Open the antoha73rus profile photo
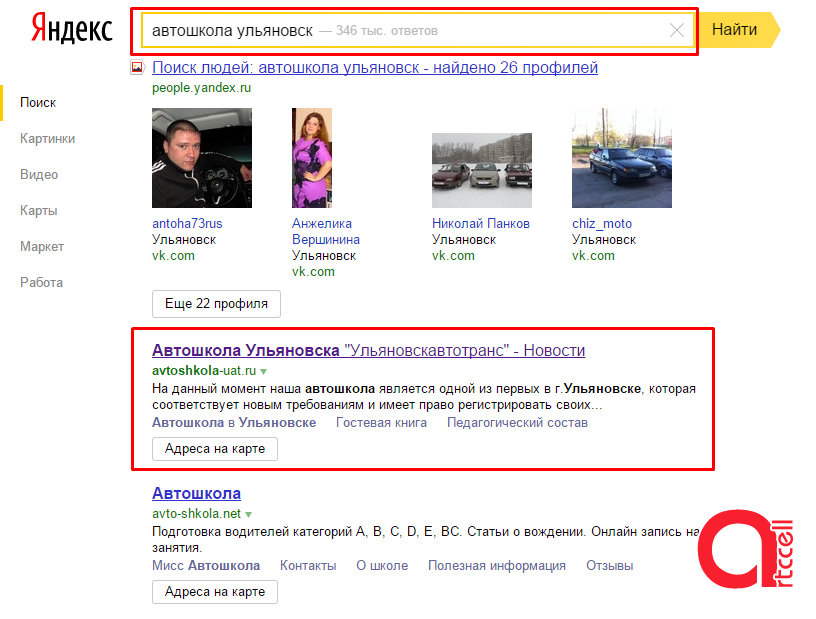The width and height of the screenshot is (816, 619). point(202,158)
